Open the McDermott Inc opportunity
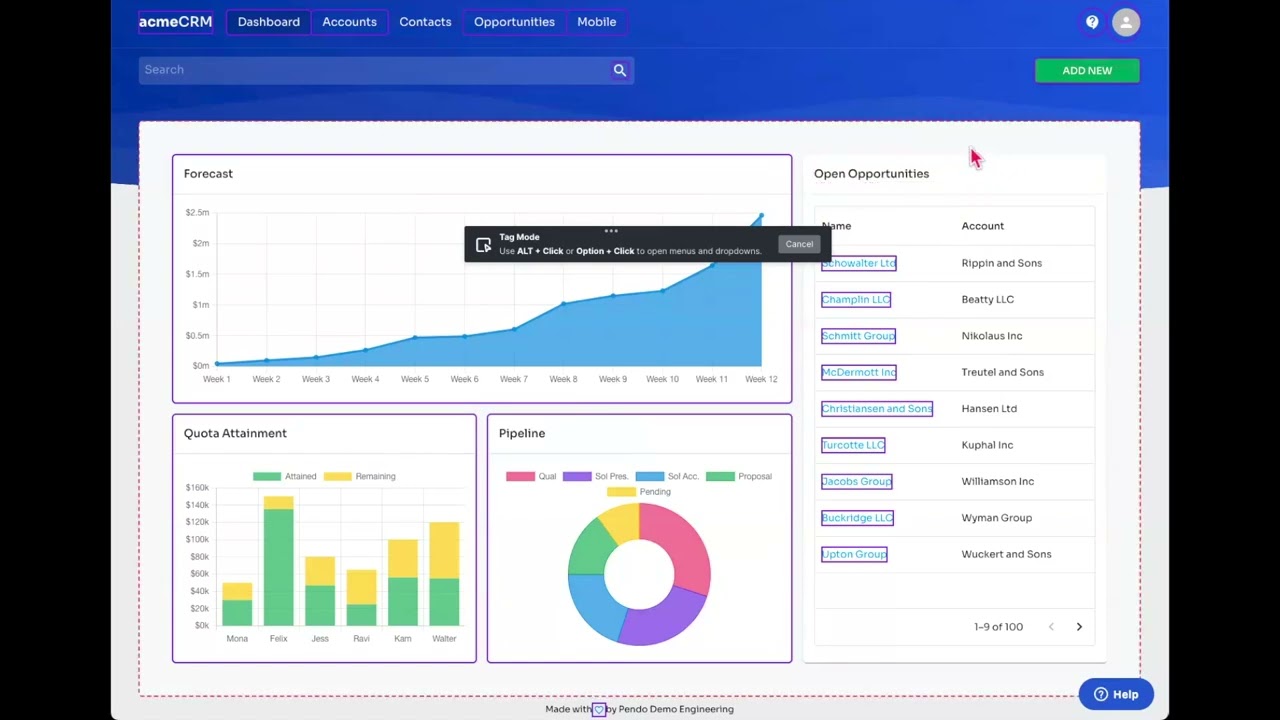This screenshot has height=720, width=1280. [x=858, y=372]
